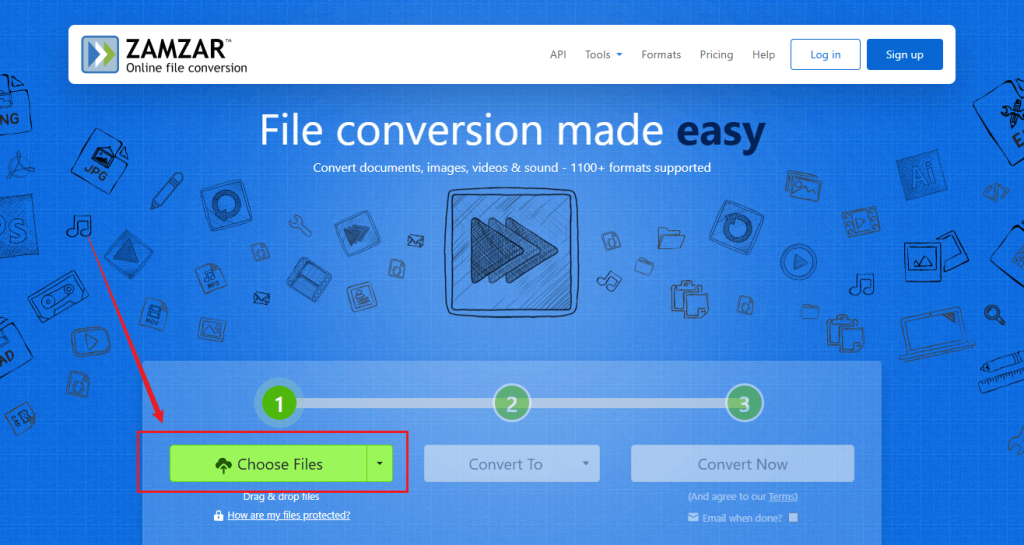Click the Zamzar logo in header
The width and height of the screenshot is (1024, 545).
pos(165,55)
